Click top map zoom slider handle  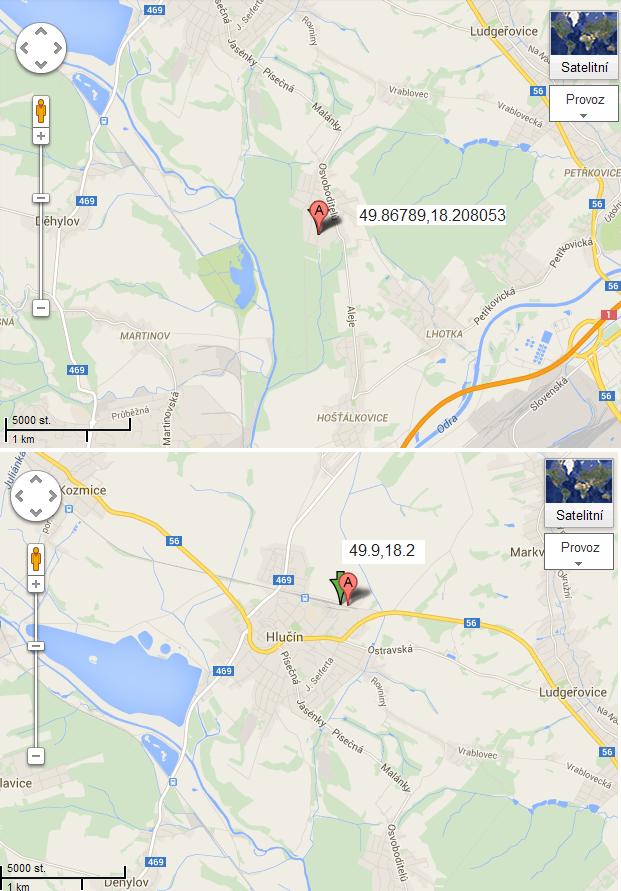40,198
